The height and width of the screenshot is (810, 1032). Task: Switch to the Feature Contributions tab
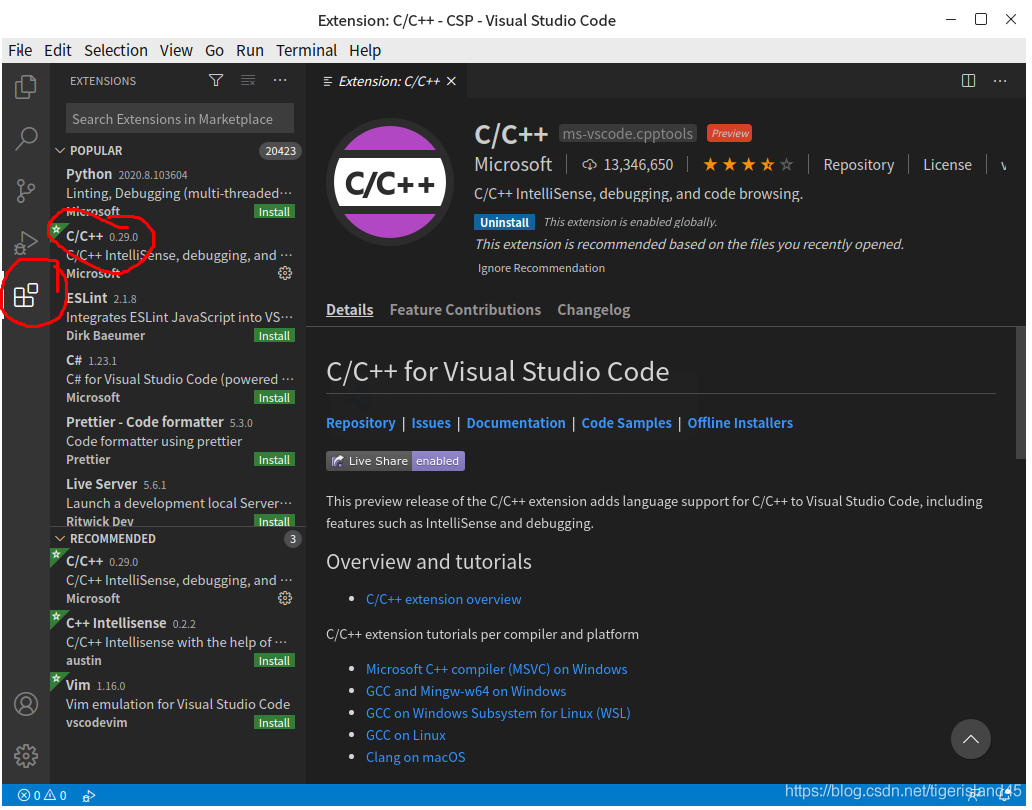pyautogui.click(x=465, y=310)
